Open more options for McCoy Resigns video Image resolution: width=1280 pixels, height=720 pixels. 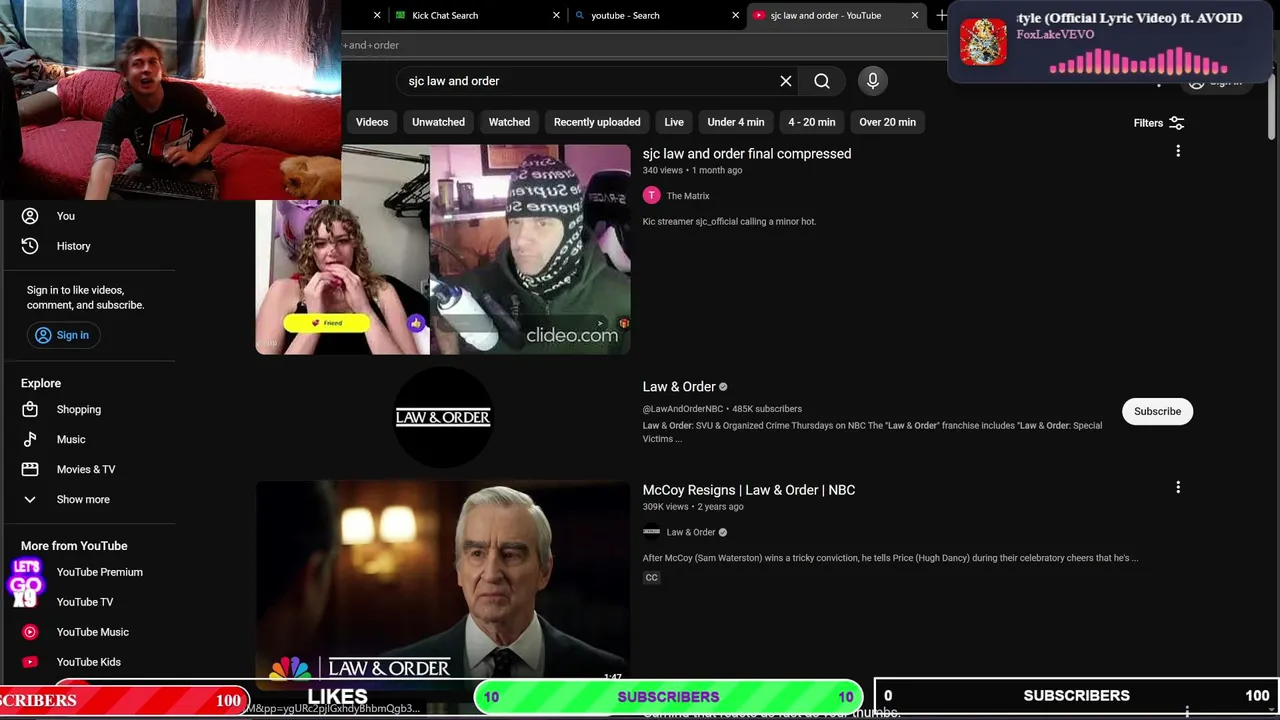tap(1178, 487)
